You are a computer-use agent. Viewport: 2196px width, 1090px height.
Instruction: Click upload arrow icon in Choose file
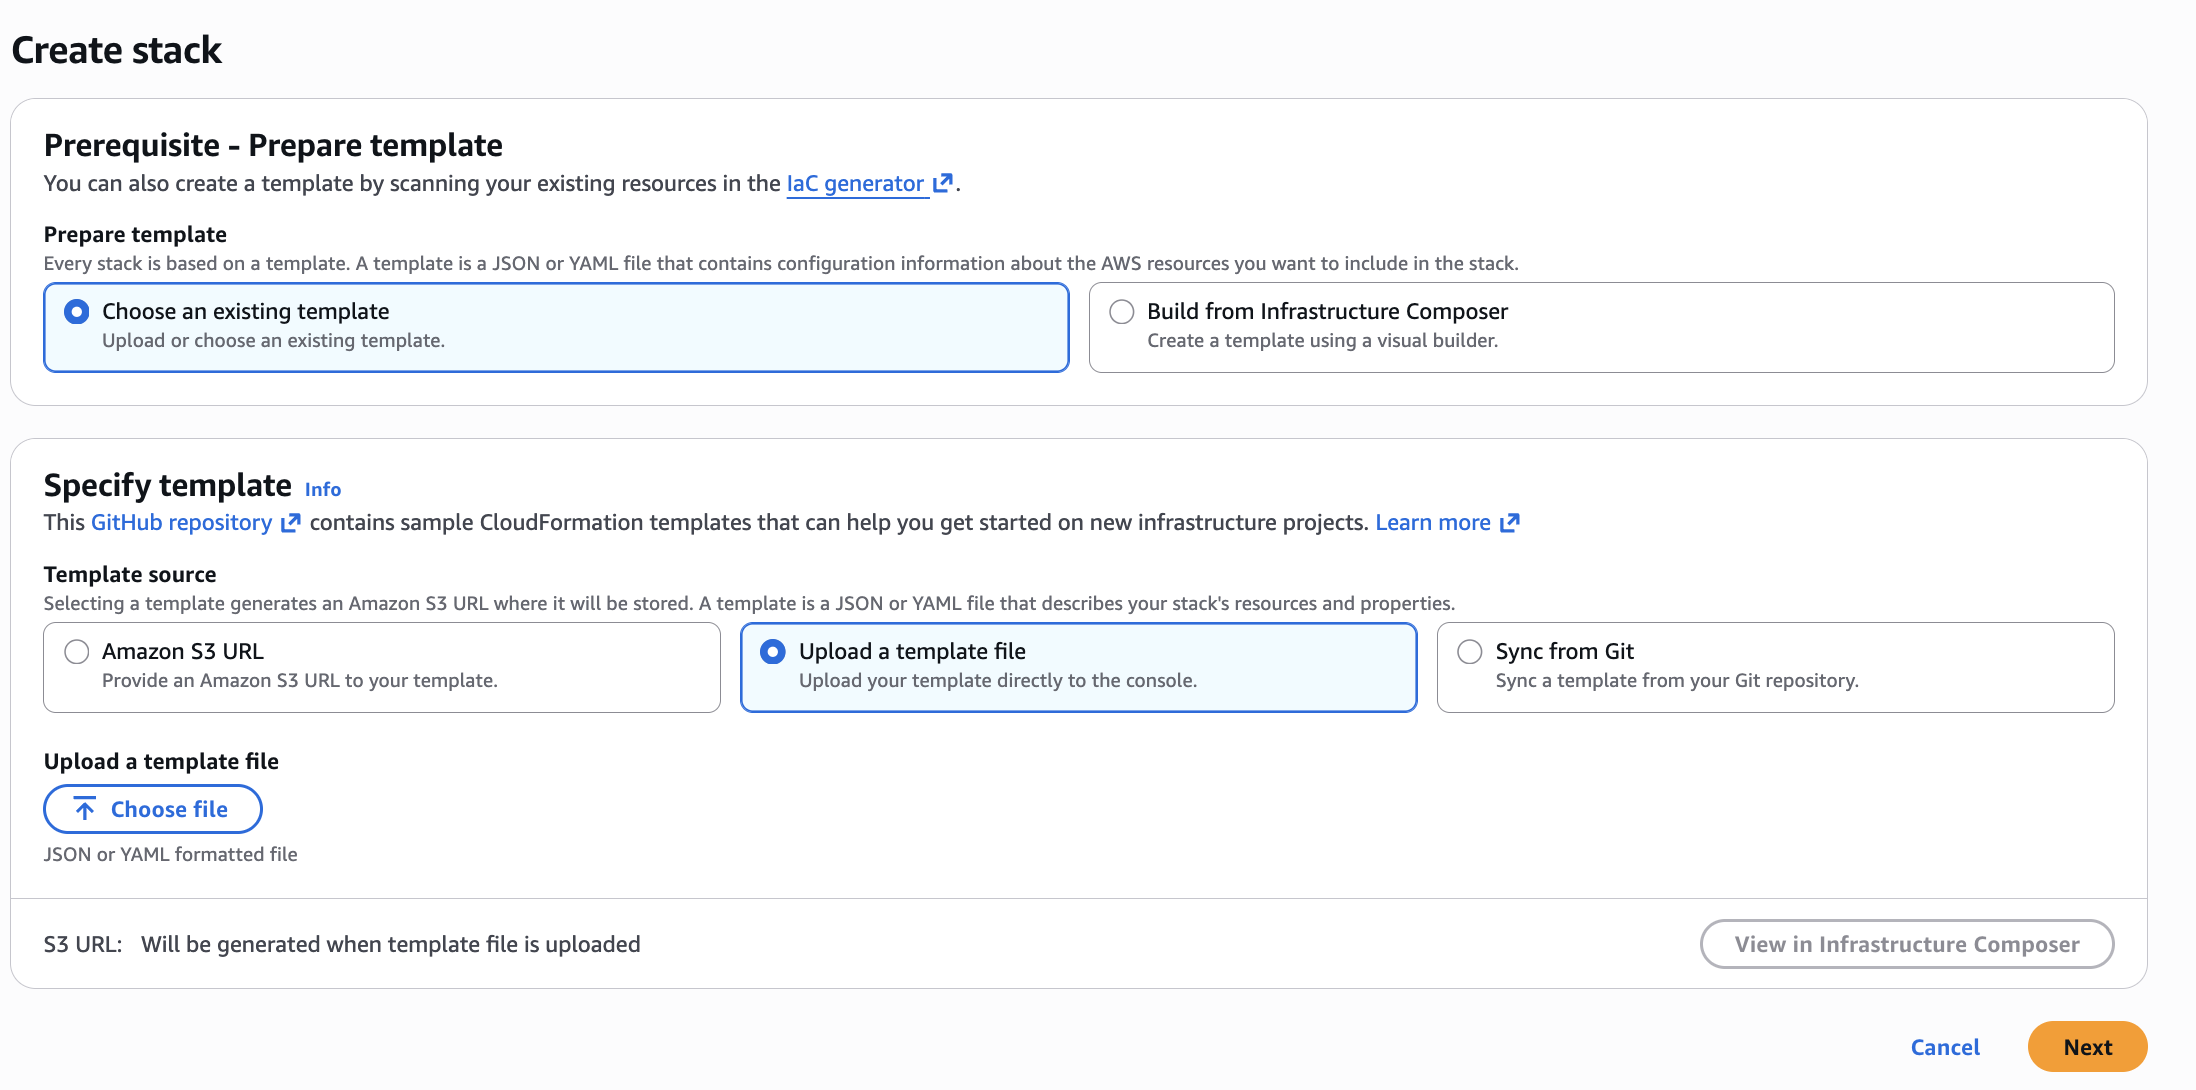(x=85, y=809)
